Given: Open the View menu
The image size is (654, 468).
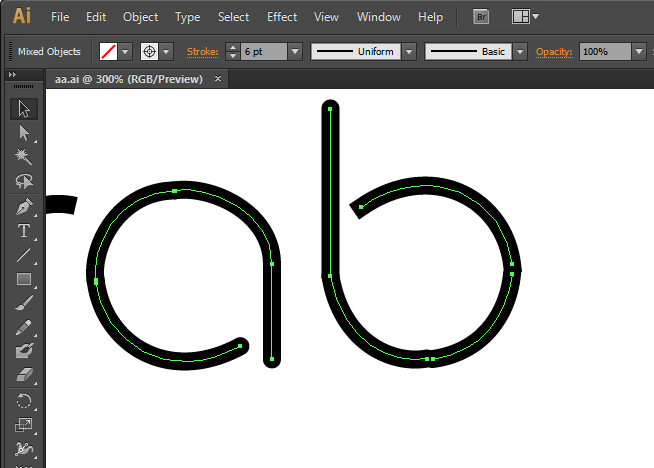Looking at the screenshot, I should [326, 17].
